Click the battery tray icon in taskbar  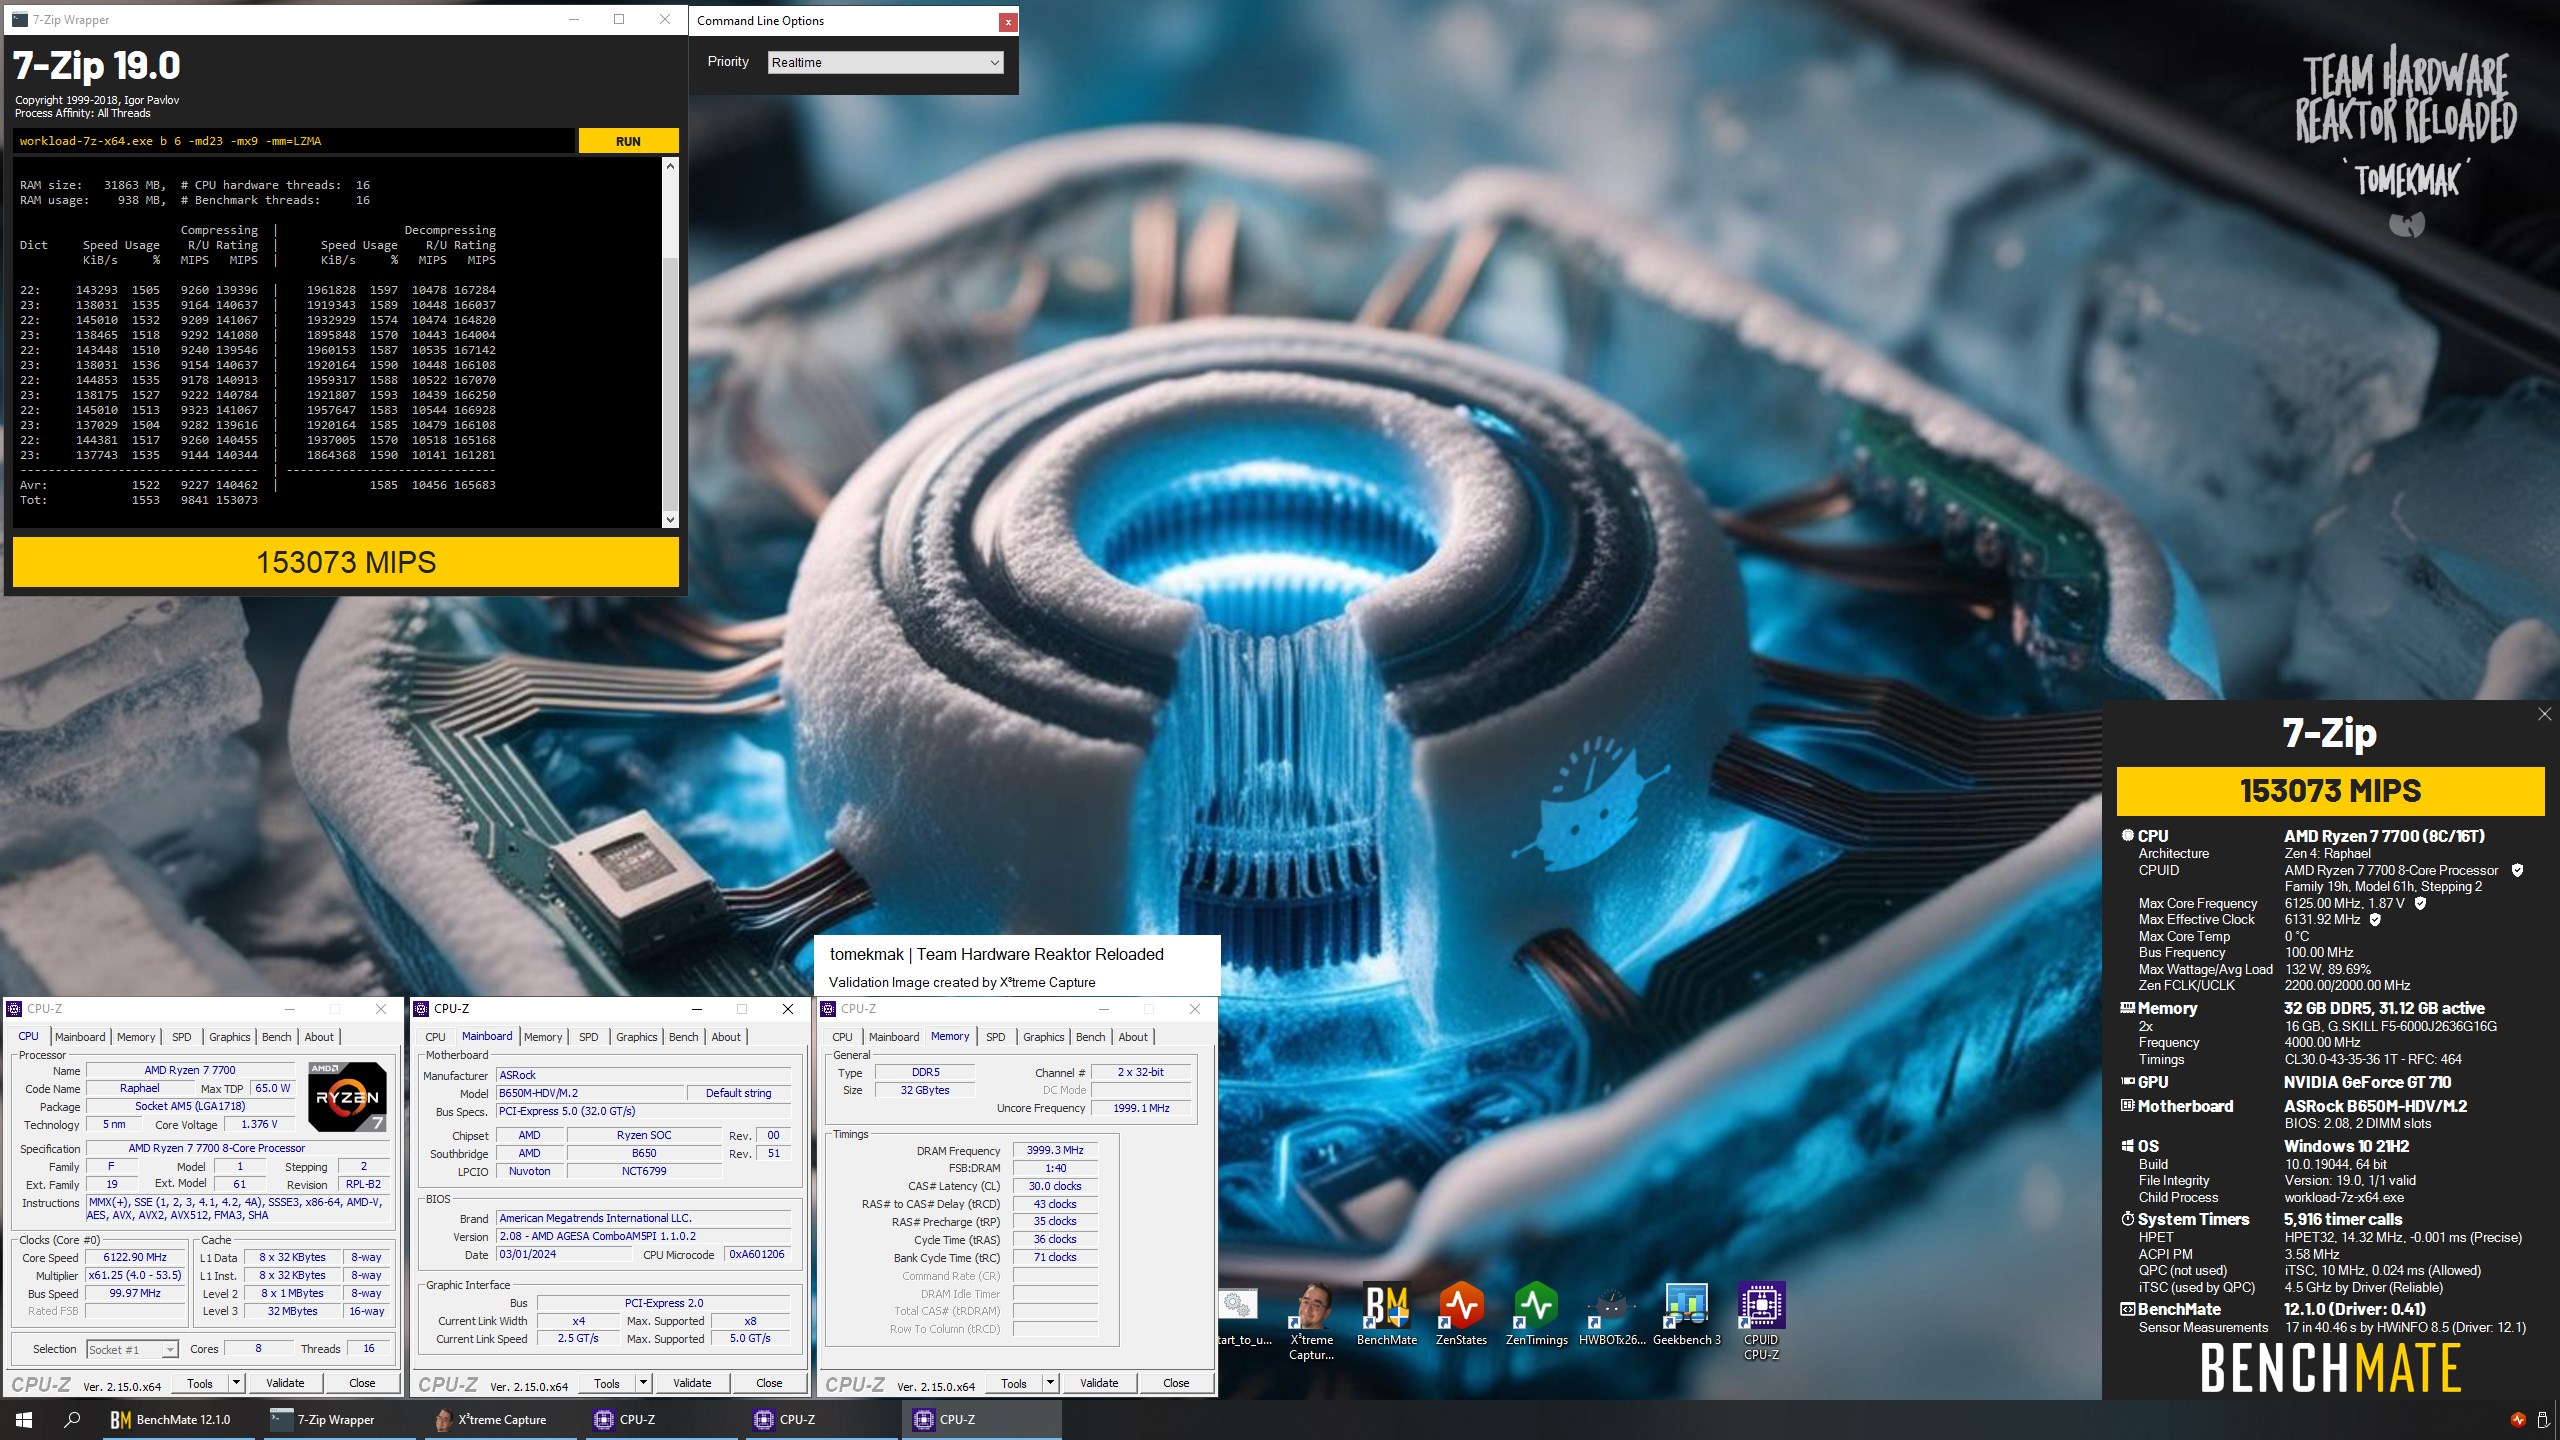coord(2543,1419)
